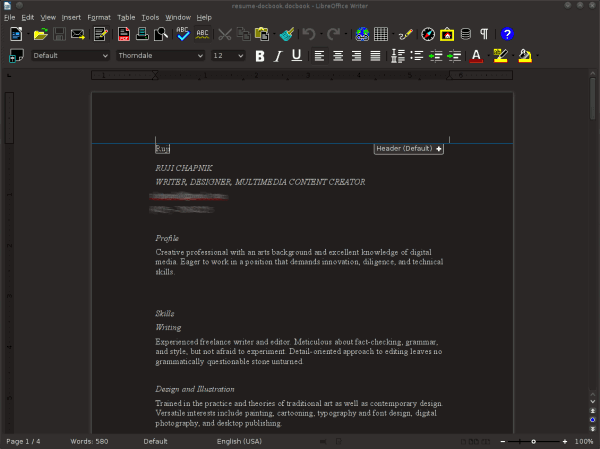The height and width of the screenshot is (449, 600).
Task: Open the View menu
Action: pyautogui.click(x=48, y=18)
